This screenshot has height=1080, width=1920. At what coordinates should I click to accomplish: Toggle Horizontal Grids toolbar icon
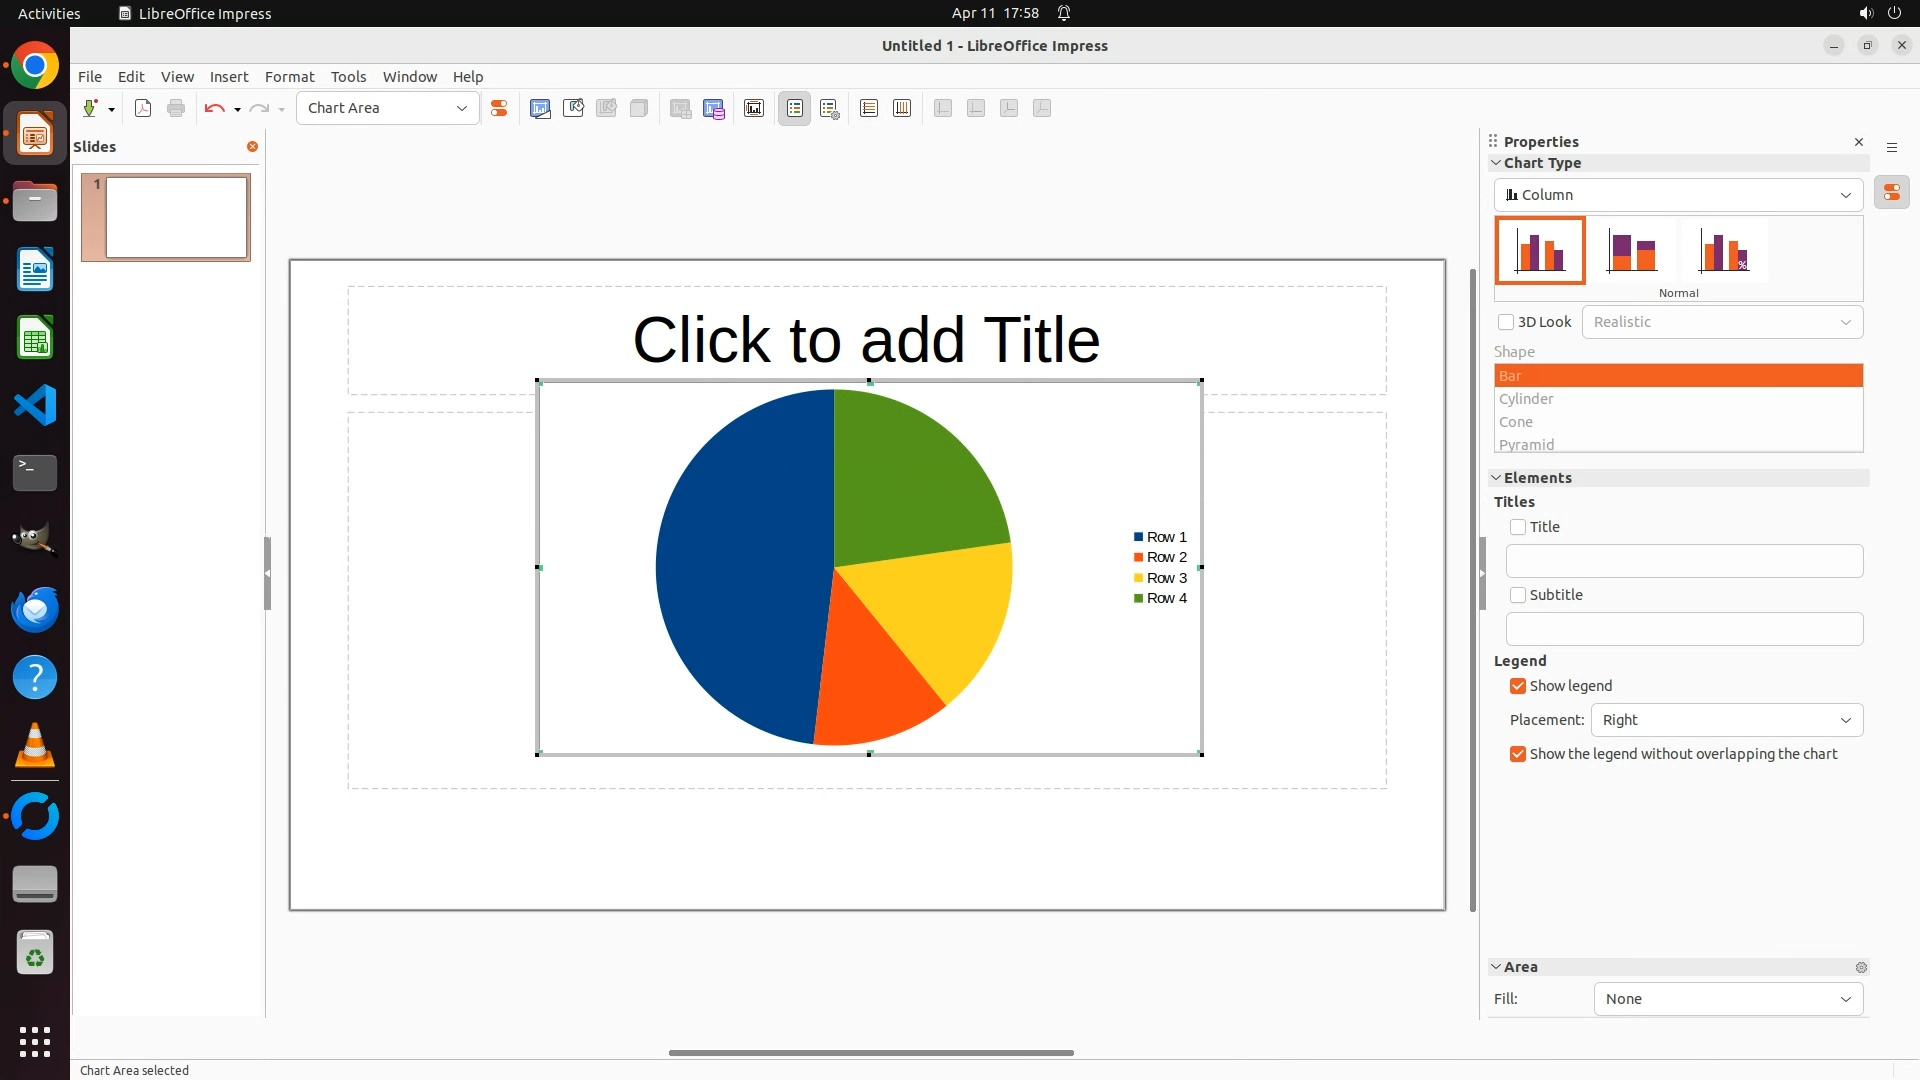tap(869, 108)
